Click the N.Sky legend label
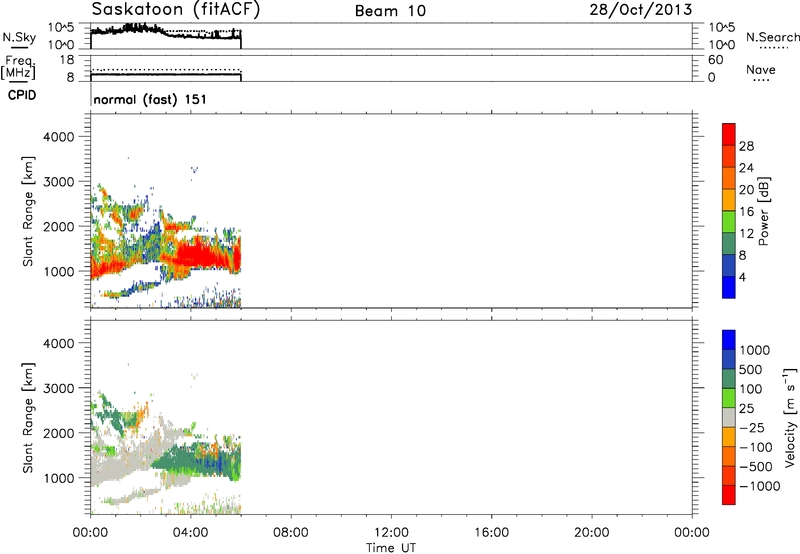800x554 pixels. coord(19,38)
